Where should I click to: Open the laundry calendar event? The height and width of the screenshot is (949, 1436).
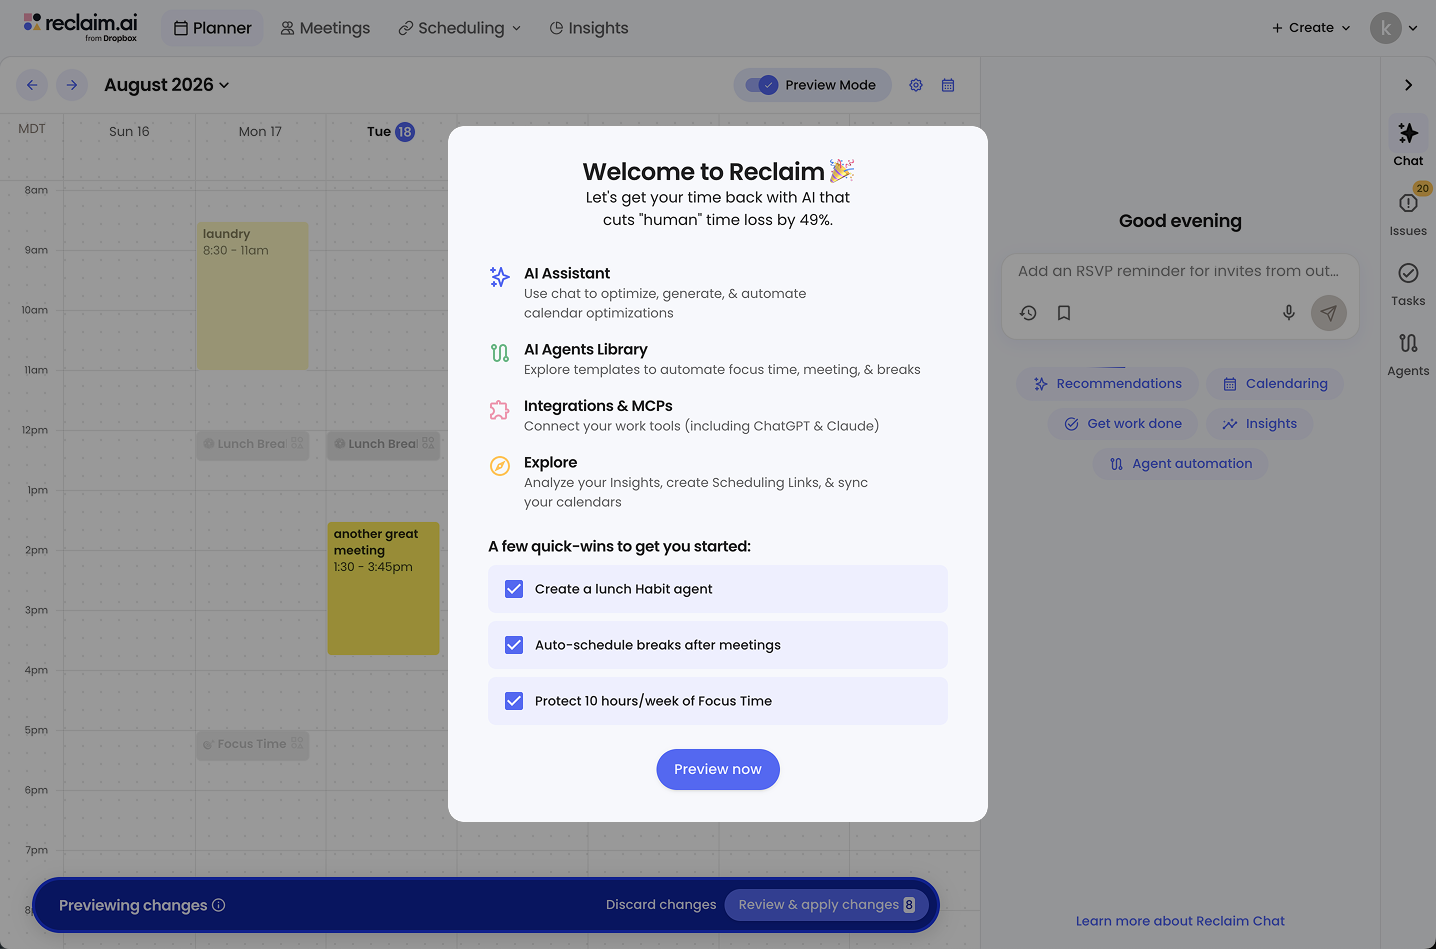(252, 296)
